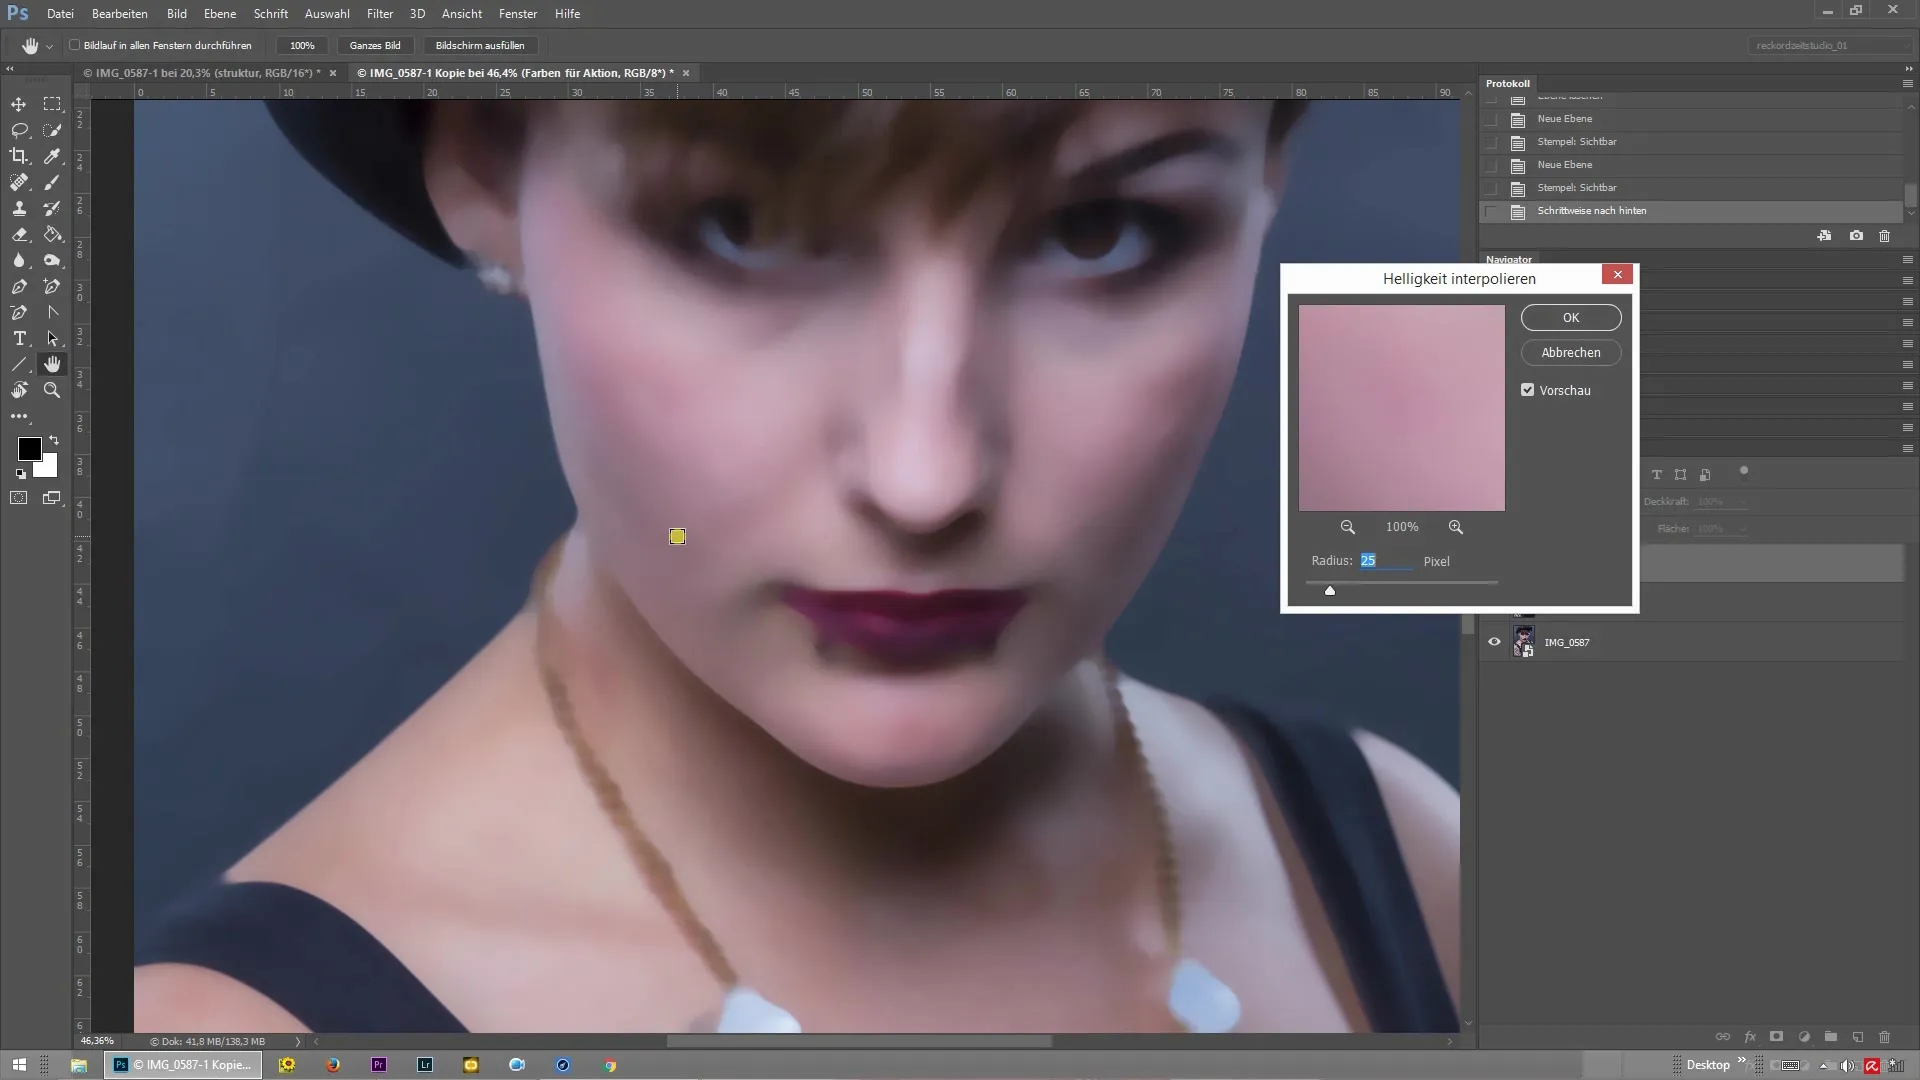This screenshot has width=1920, height=1080.
Task: Select the History Brush tool
Action: 52,208
